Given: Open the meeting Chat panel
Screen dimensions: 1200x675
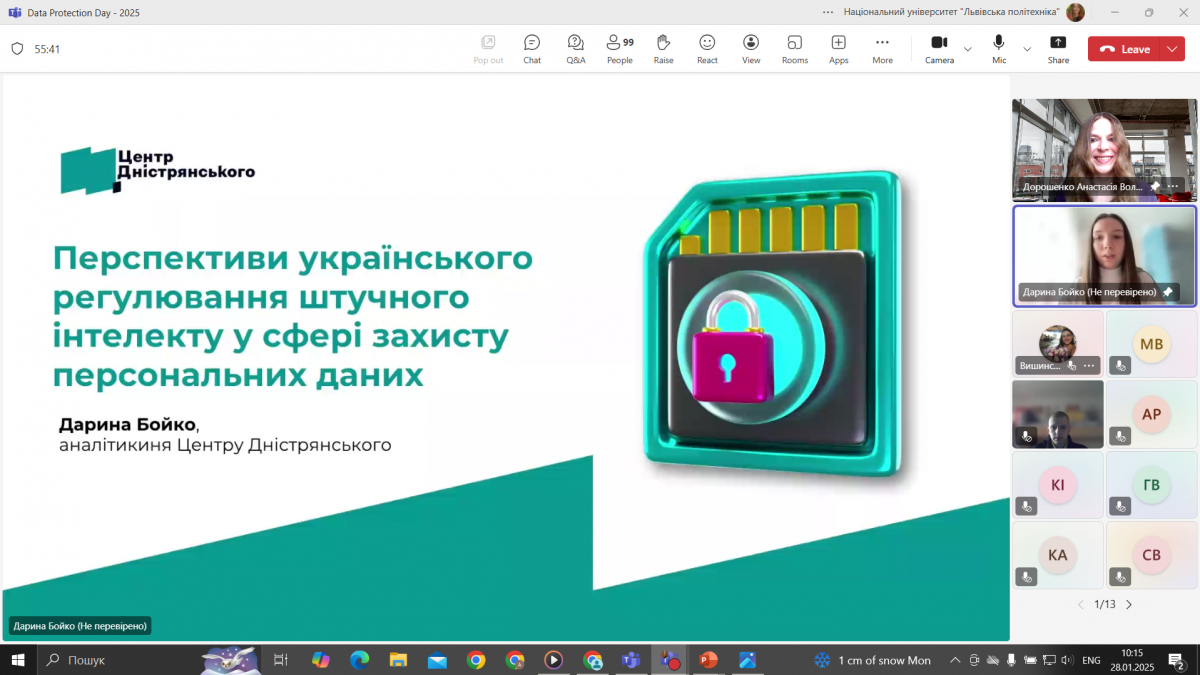Looking at the screenshot, I should click(x=532, y=47).
